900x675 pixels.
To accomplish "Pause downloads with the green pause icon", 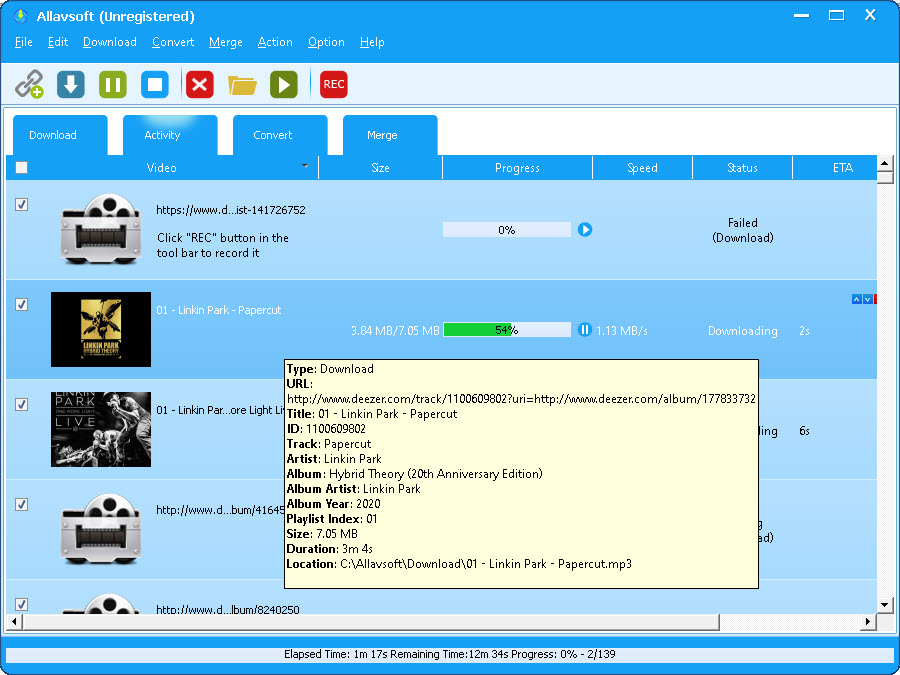I will pos(112,84).
